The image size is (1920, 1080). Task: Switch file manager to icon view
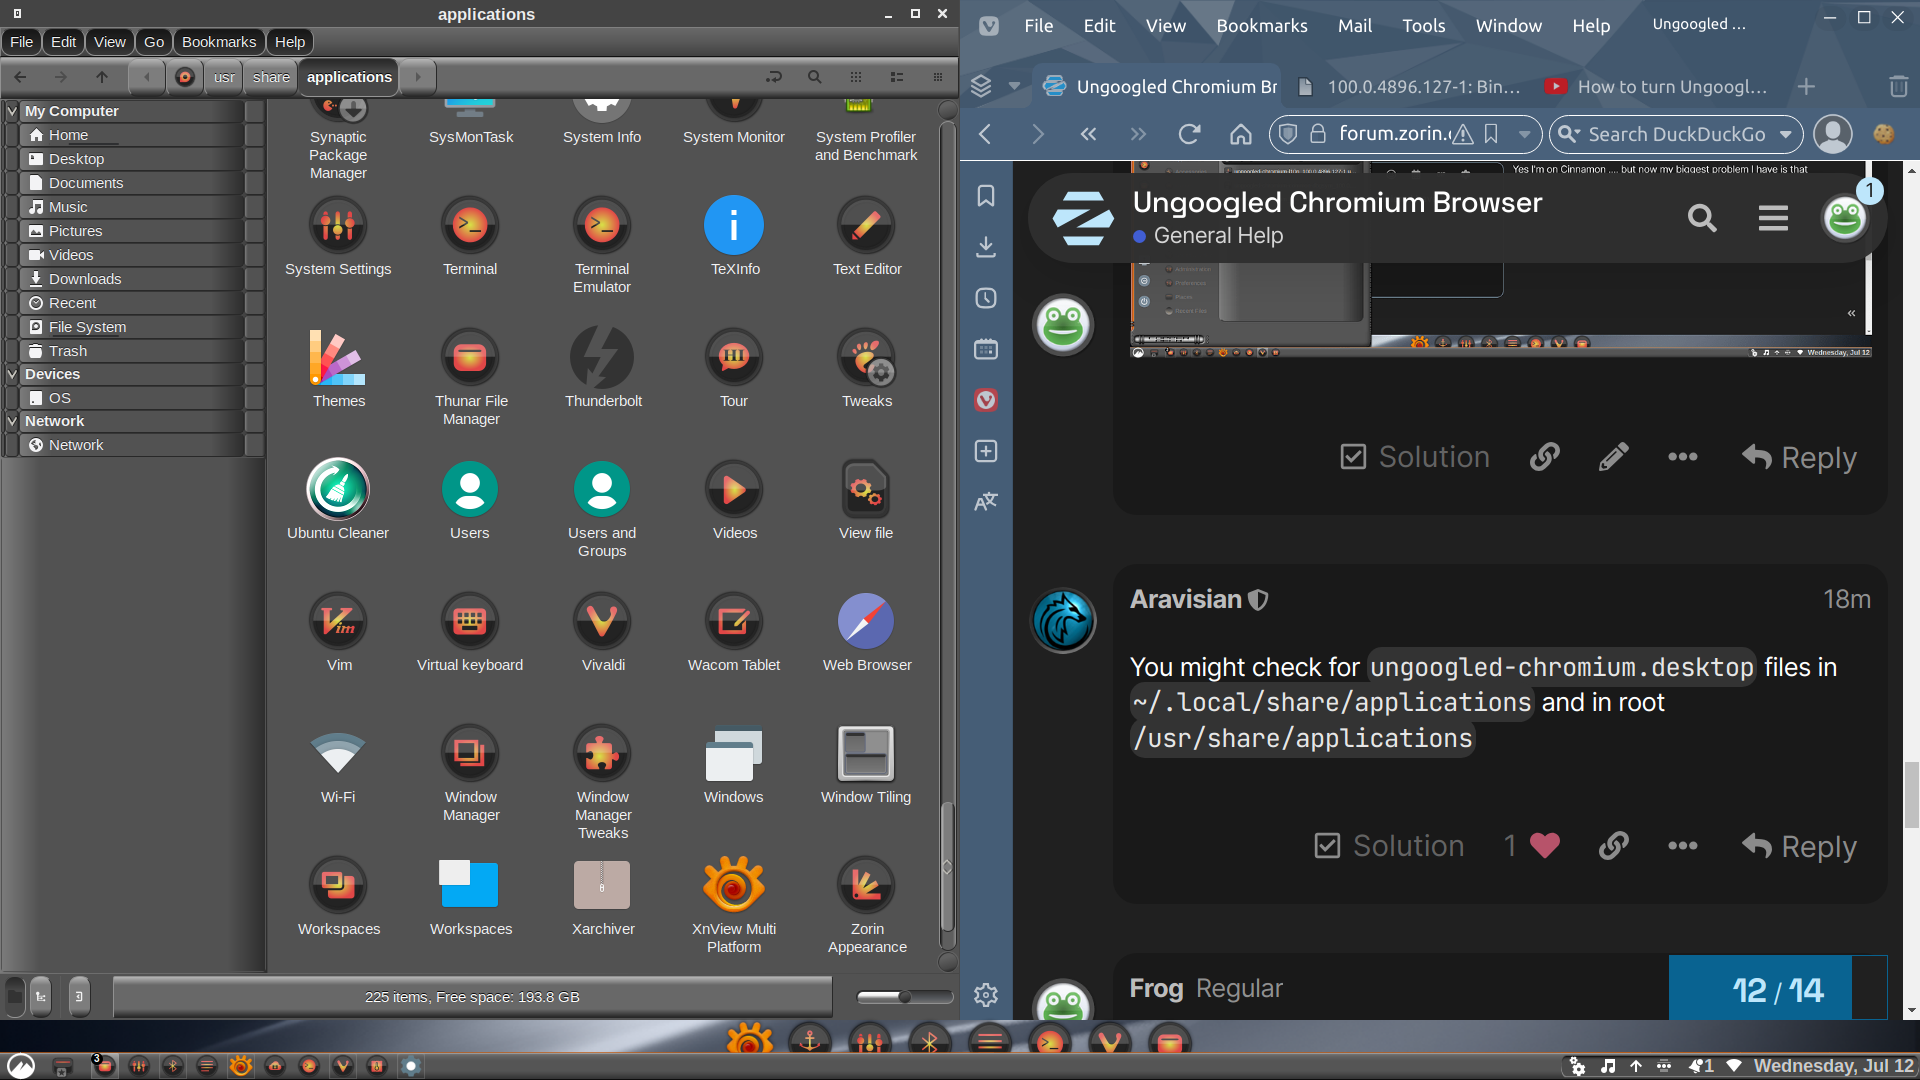coord(856,77)
